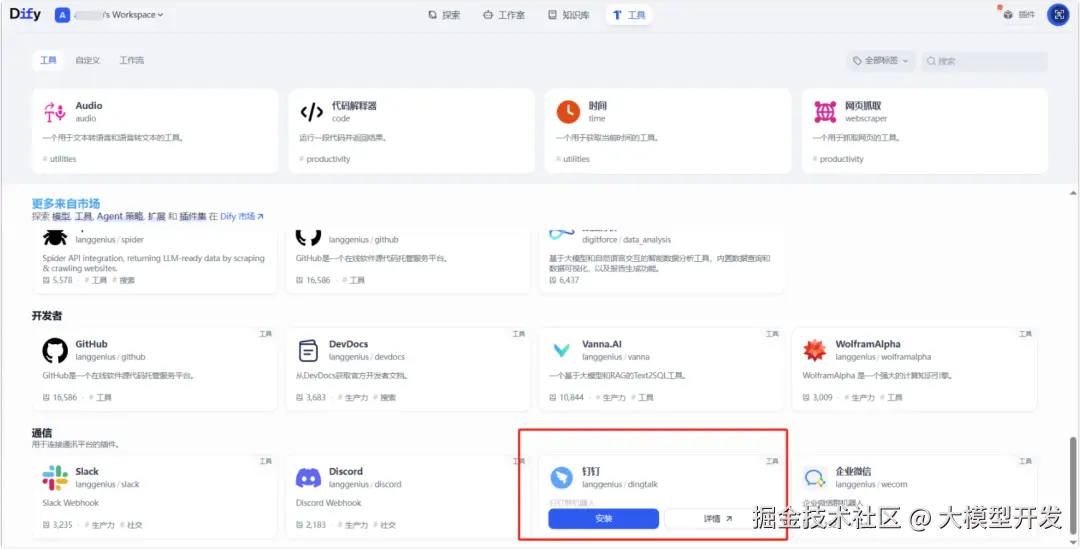Click the Discord plugin icon
The image size is (1080, 549).
[x=309, y=478]
